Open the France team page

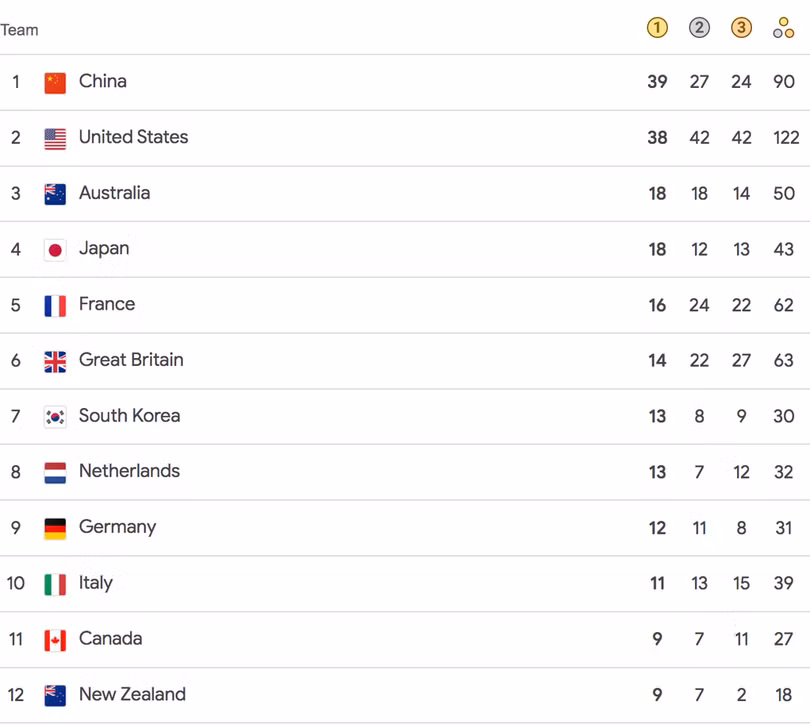point(108,304)
